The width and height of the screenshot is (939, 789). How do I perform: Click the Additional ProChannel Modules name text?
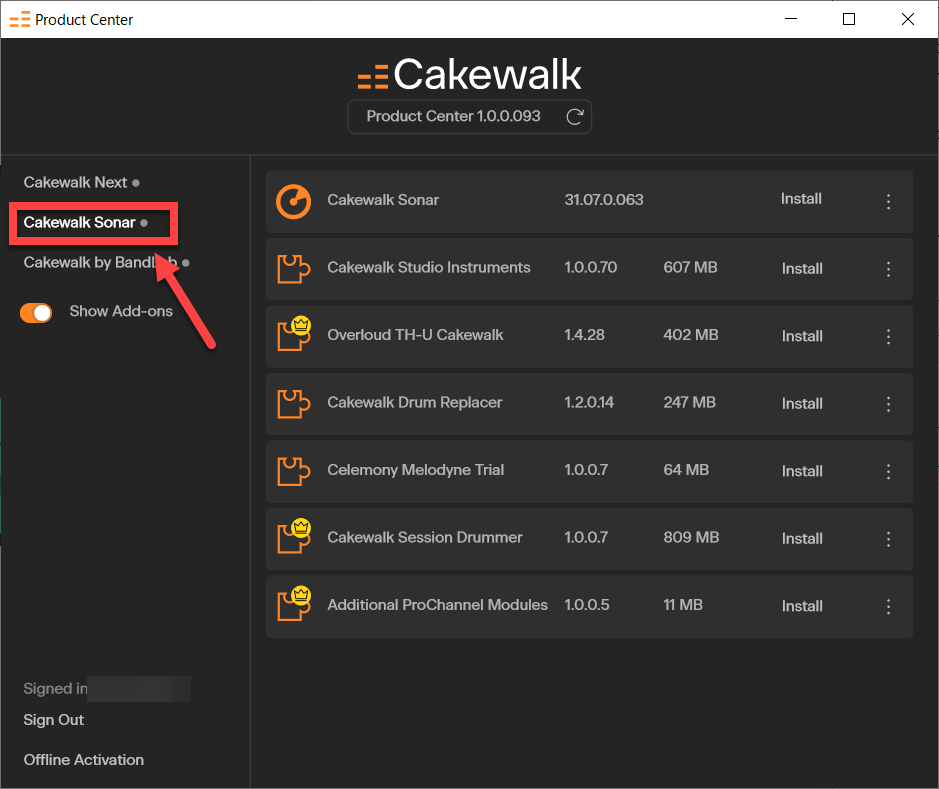[437, 605]
